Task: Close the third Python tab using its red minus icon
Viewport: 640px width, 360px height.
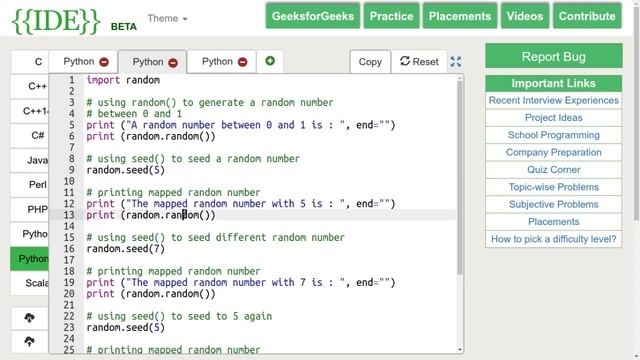Action: (x=242, y=62)
